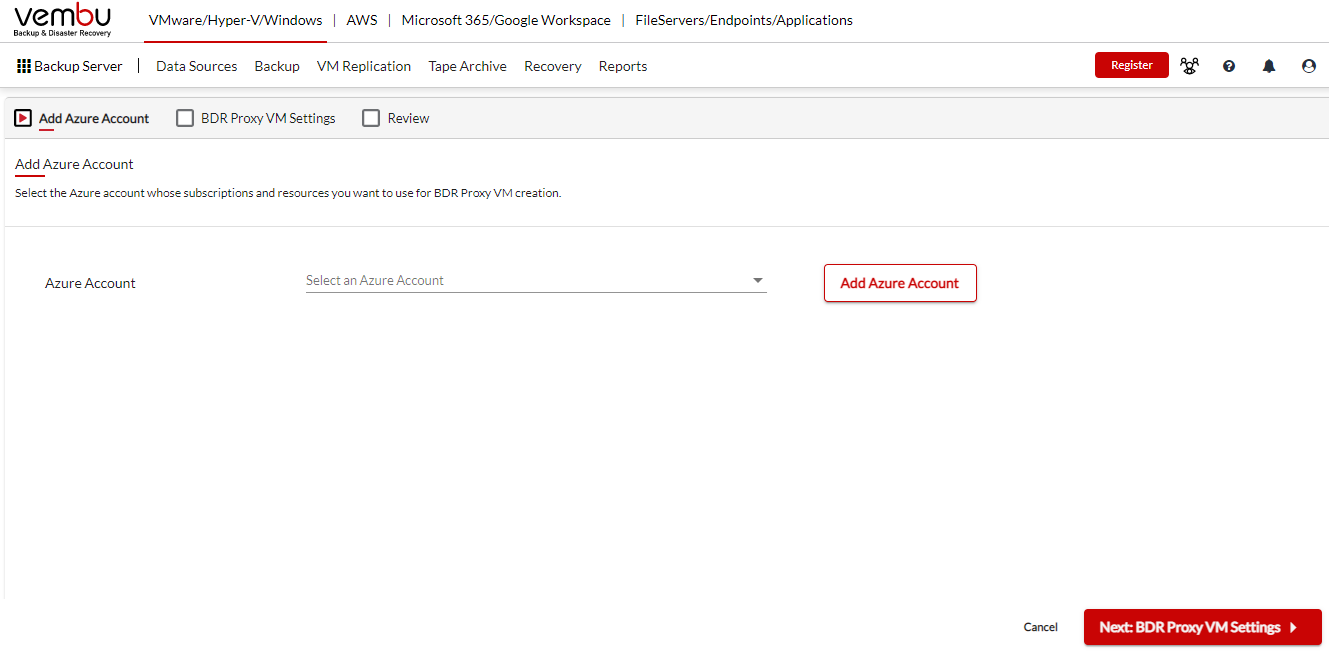The width and height of the screenshot is (1329, 651).
Task: Switch to VMware/Hyper-V/Windows tab
Action: (x=235, y=20)
